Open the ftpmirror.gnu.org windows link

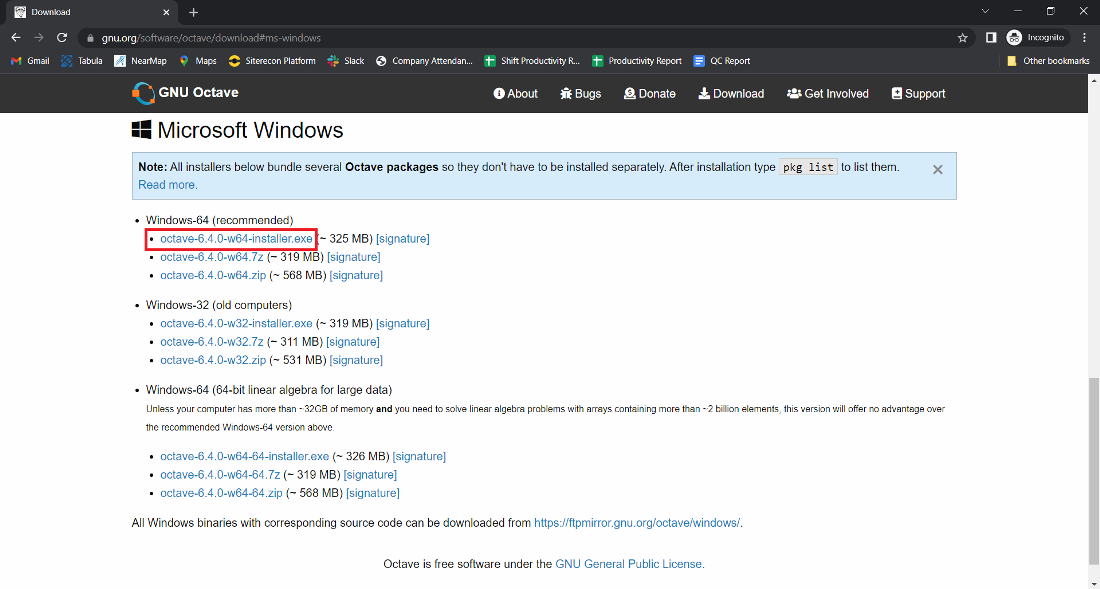637,523
